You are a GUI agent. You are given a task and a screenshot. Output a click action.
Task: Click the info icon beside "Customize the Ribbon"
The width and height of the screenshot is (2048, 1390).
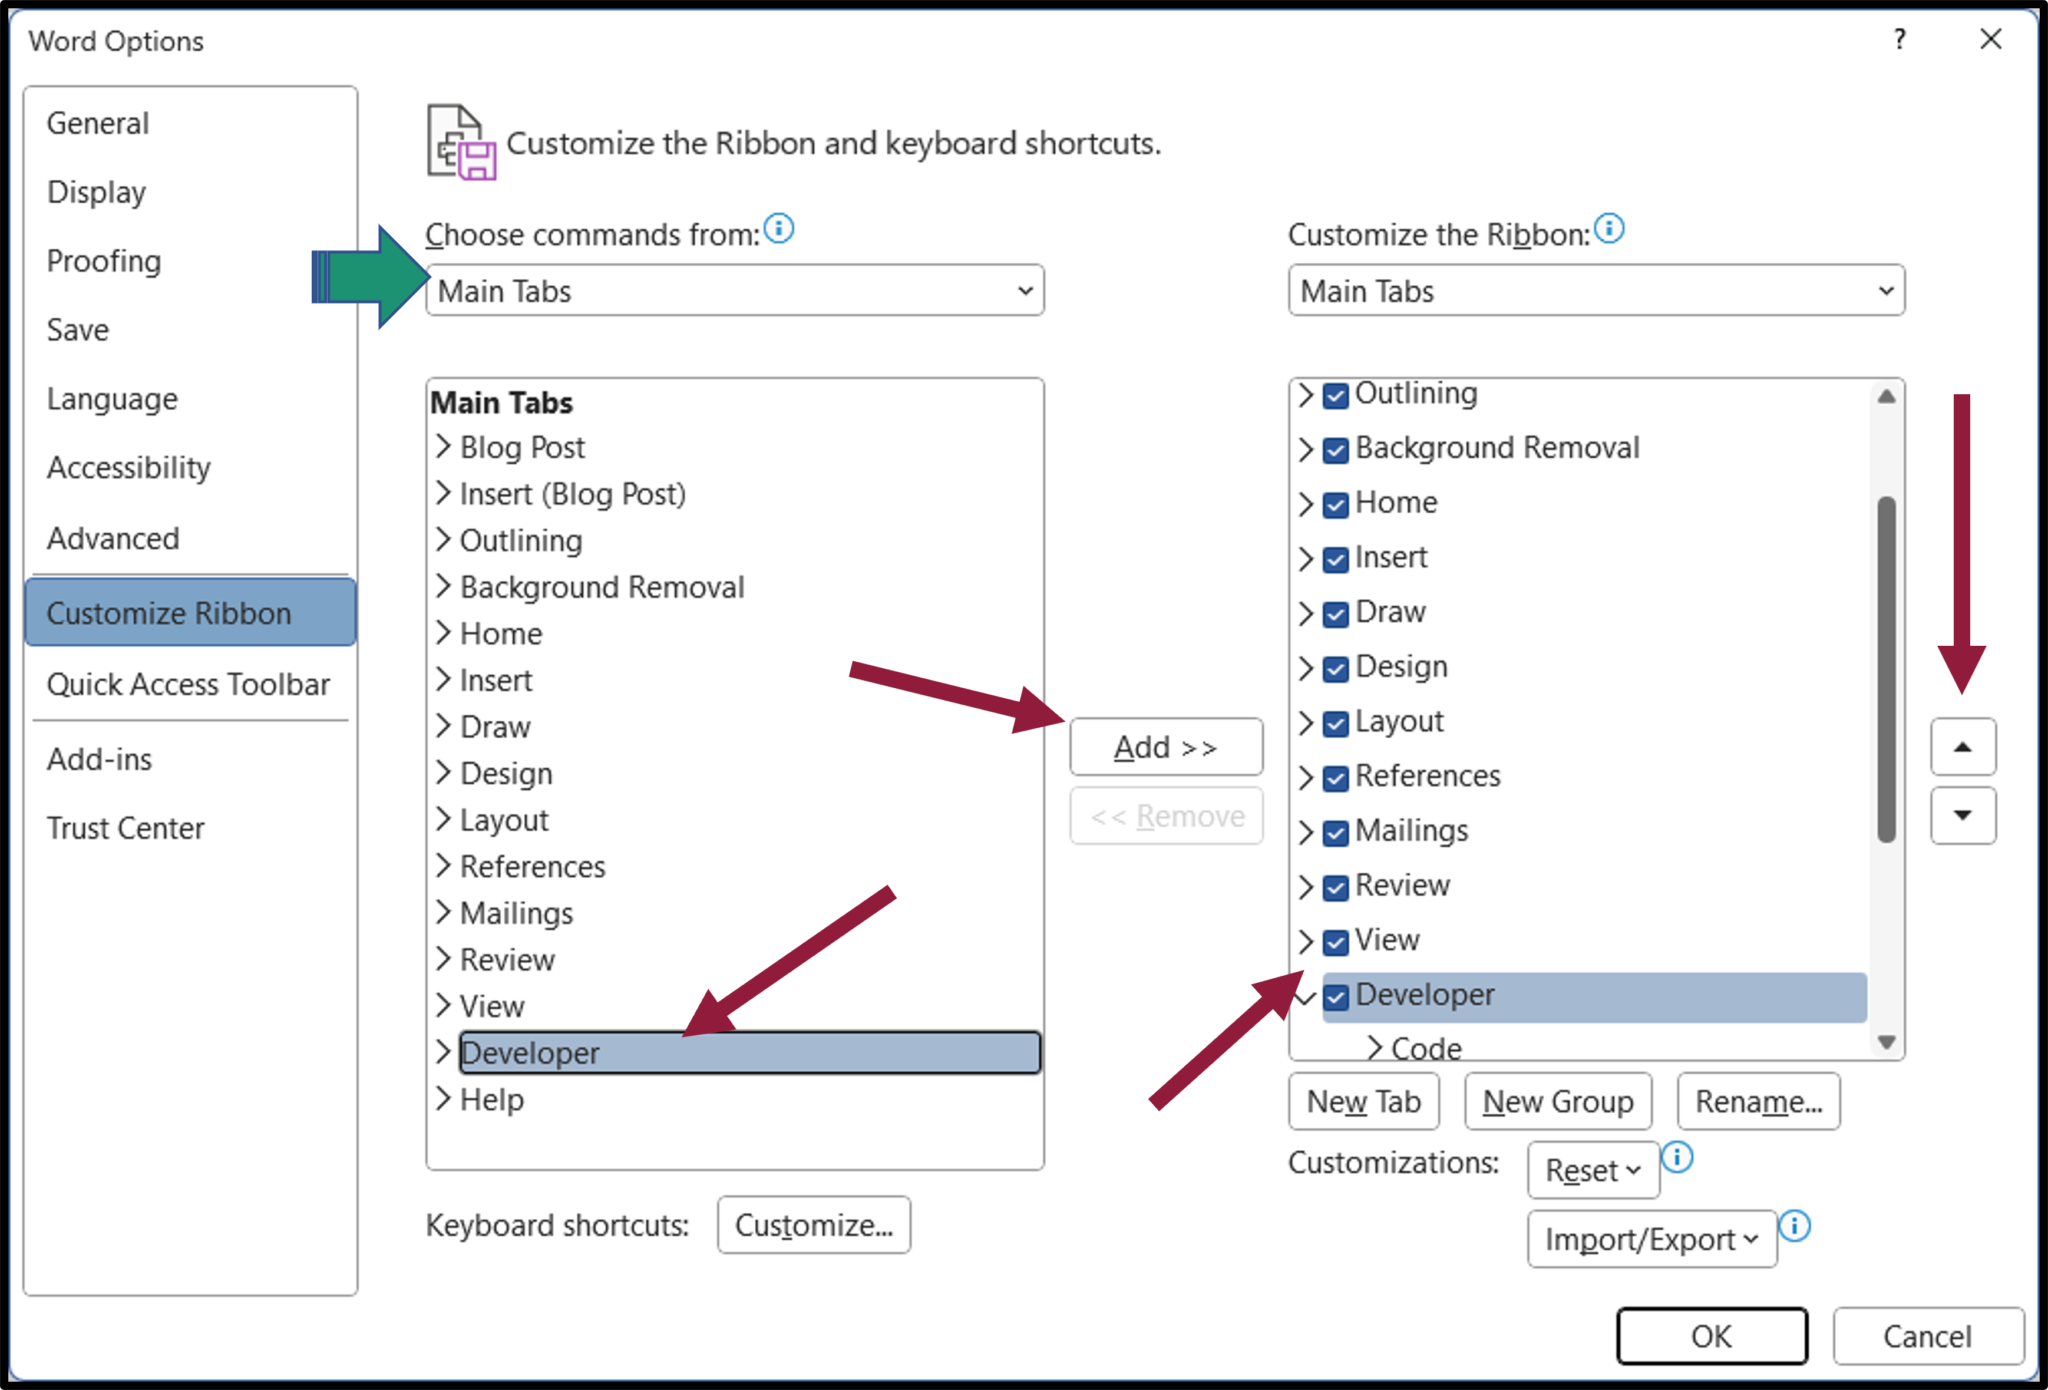[1609, 229]
